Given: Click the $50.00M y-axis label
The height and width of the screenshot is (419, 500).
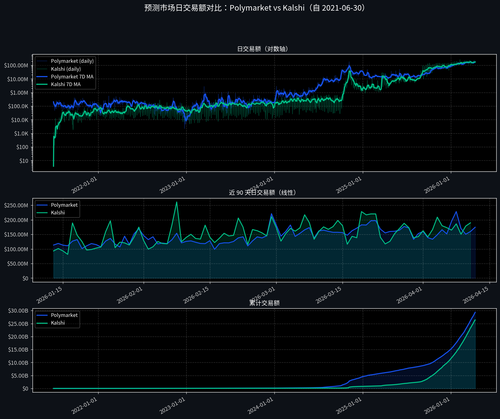Looking at the screenshot, I should point(17,264).
